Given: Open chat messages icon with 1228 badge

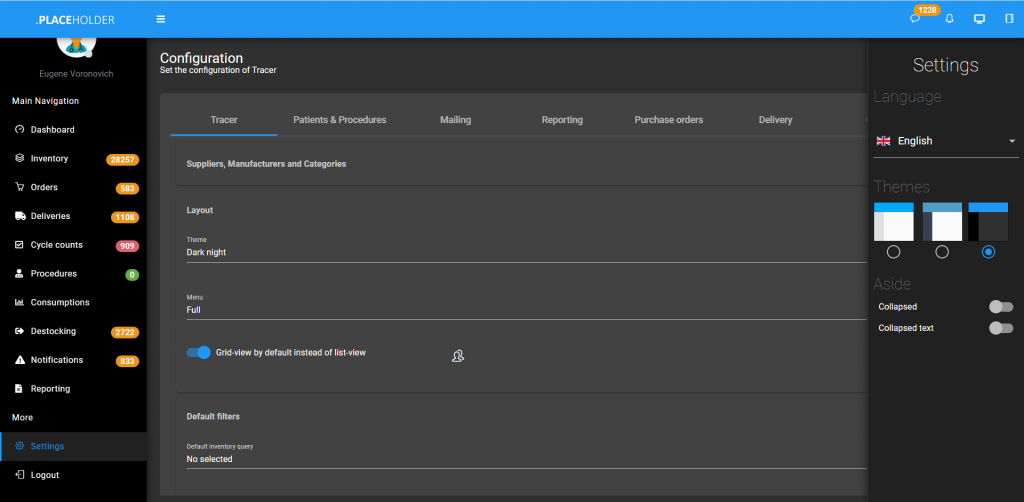Looking at the screenshot, I should coord(915,19).
